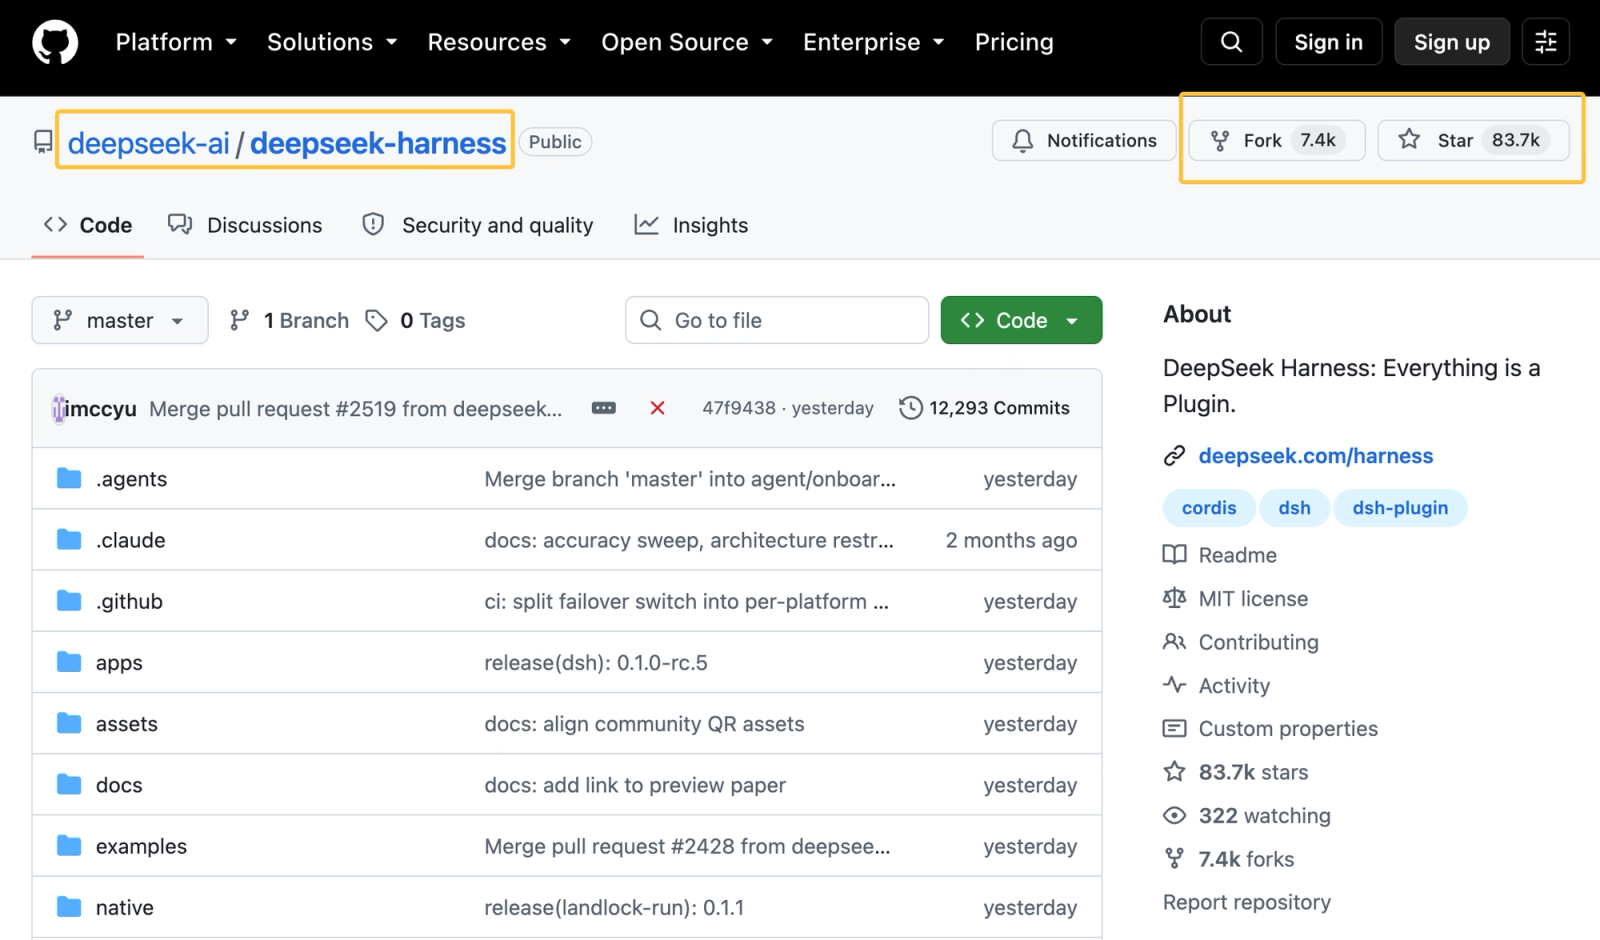Click the Sign up button
The height and width of the screenshot is (940, 1600).
1452,42
